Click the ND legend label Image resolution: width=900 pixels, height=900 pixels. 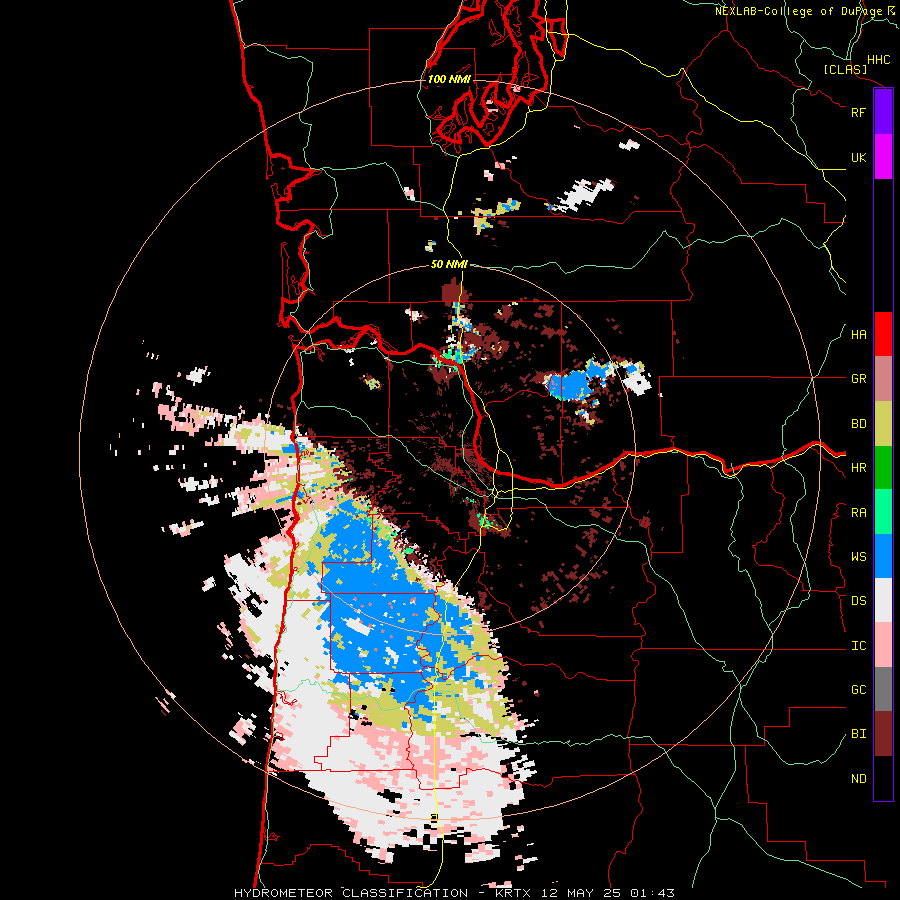click(x=858, y=779)
